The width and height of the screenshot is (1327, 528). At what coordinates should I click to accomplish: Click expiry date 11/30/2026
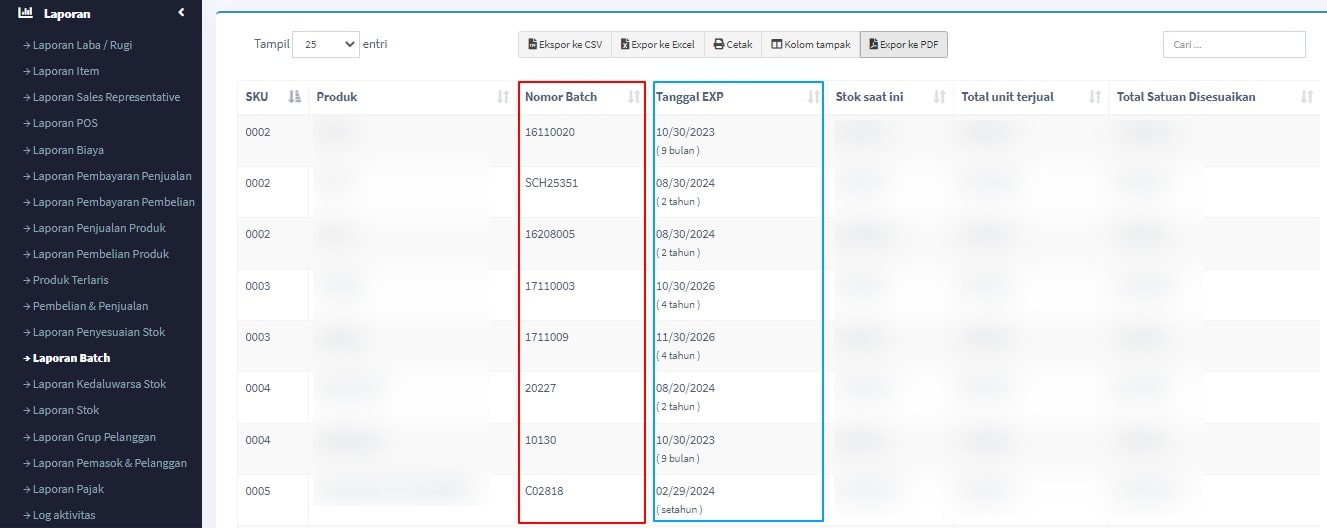pos(686,337)
